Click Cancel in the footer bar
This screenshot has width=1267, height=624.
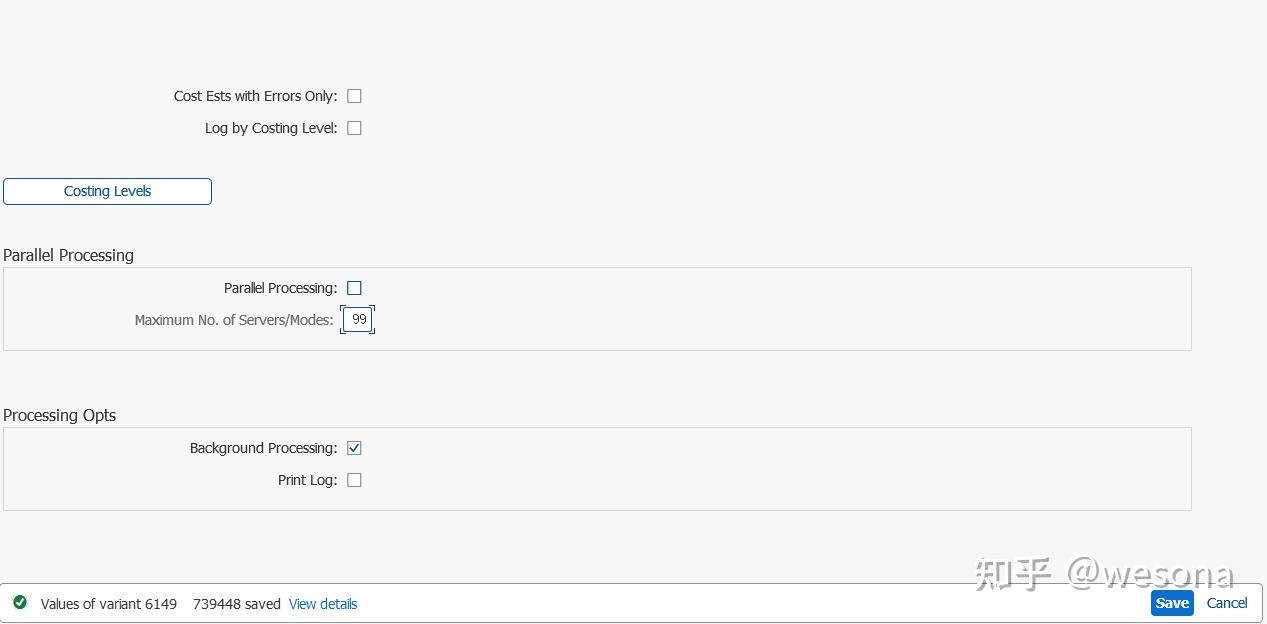point(1226,603)
